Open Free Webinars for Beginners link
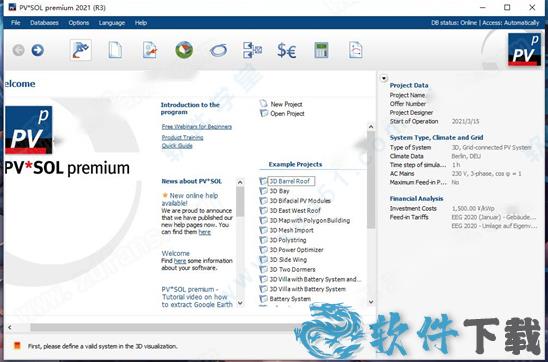This screenshot has height=362, width=548. (x=197, y=126)
